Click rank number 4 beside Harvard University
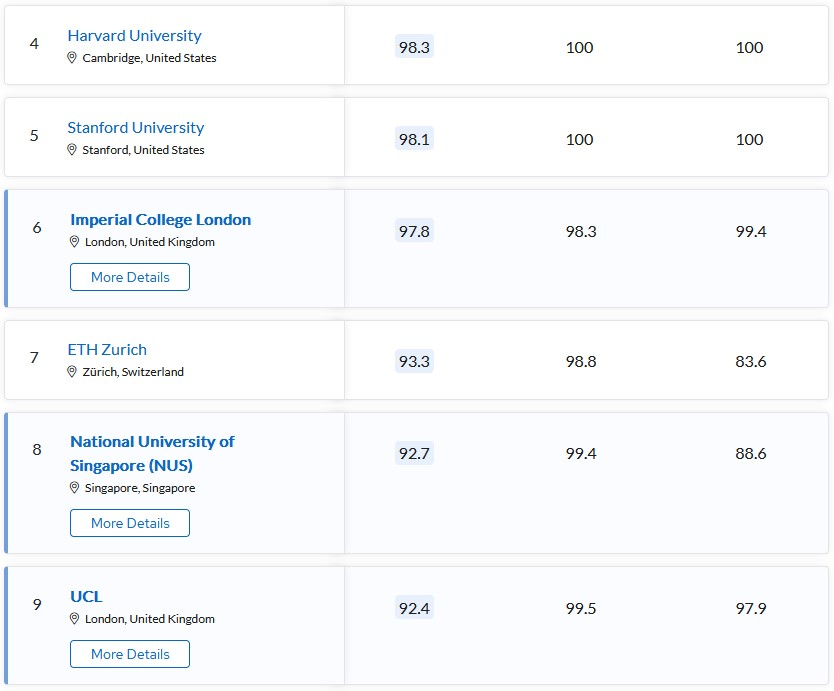The height and width of the screenshot is (691, 834). tap(34, 43)
